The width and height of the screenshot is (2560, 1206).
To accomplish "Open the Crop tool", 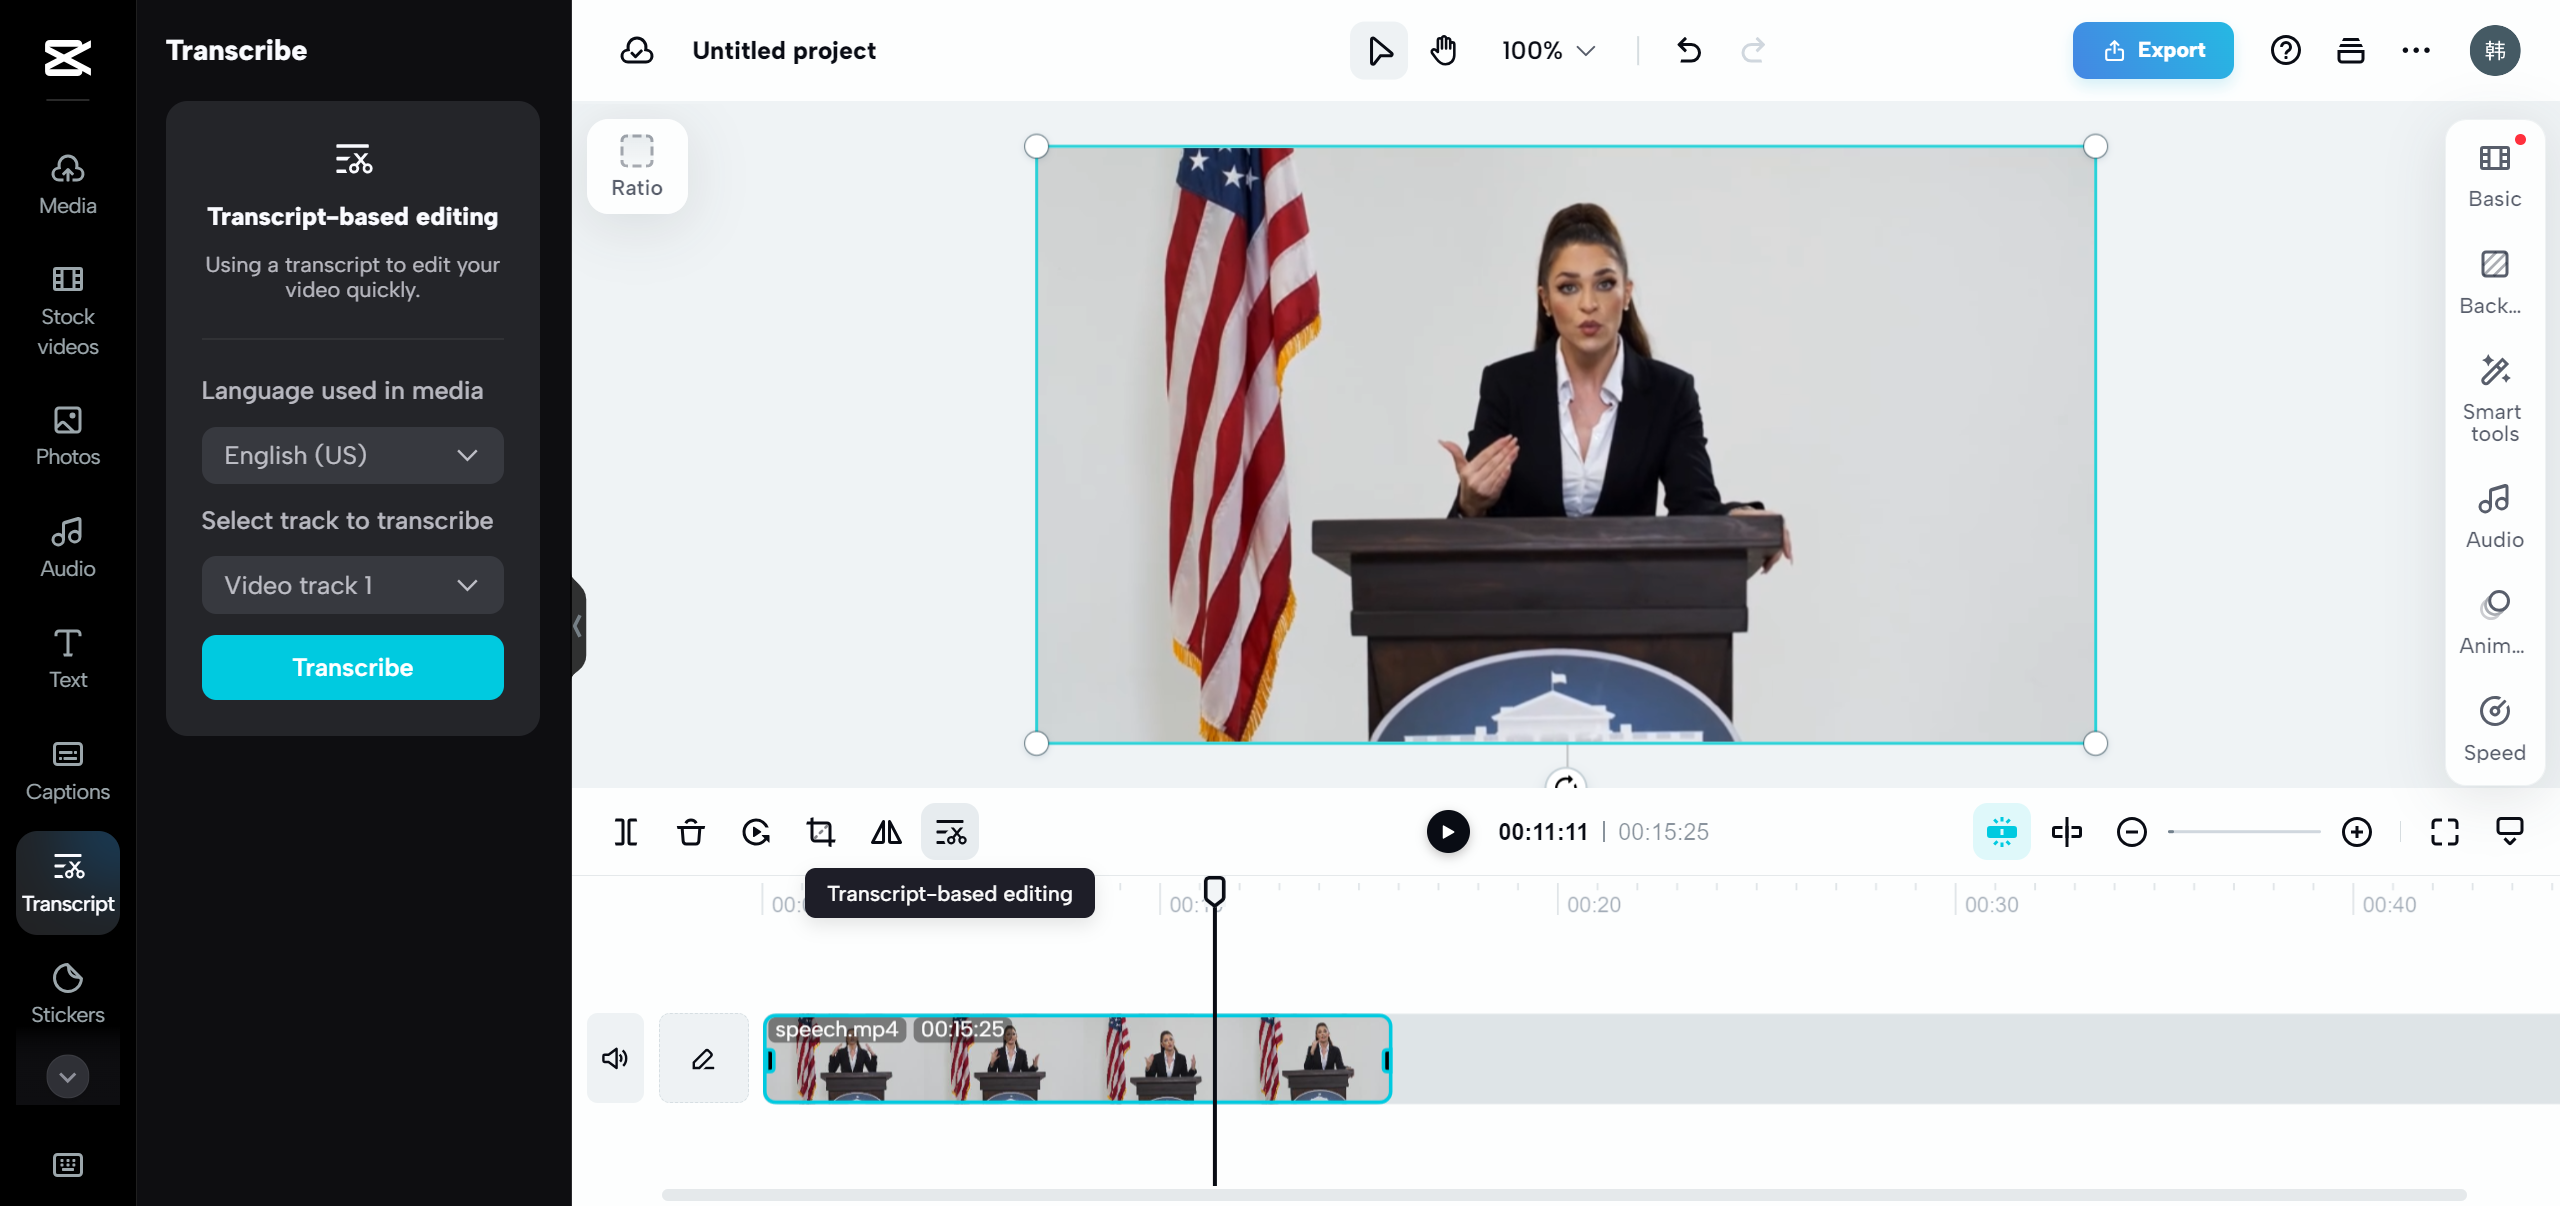I will [818, 831].
